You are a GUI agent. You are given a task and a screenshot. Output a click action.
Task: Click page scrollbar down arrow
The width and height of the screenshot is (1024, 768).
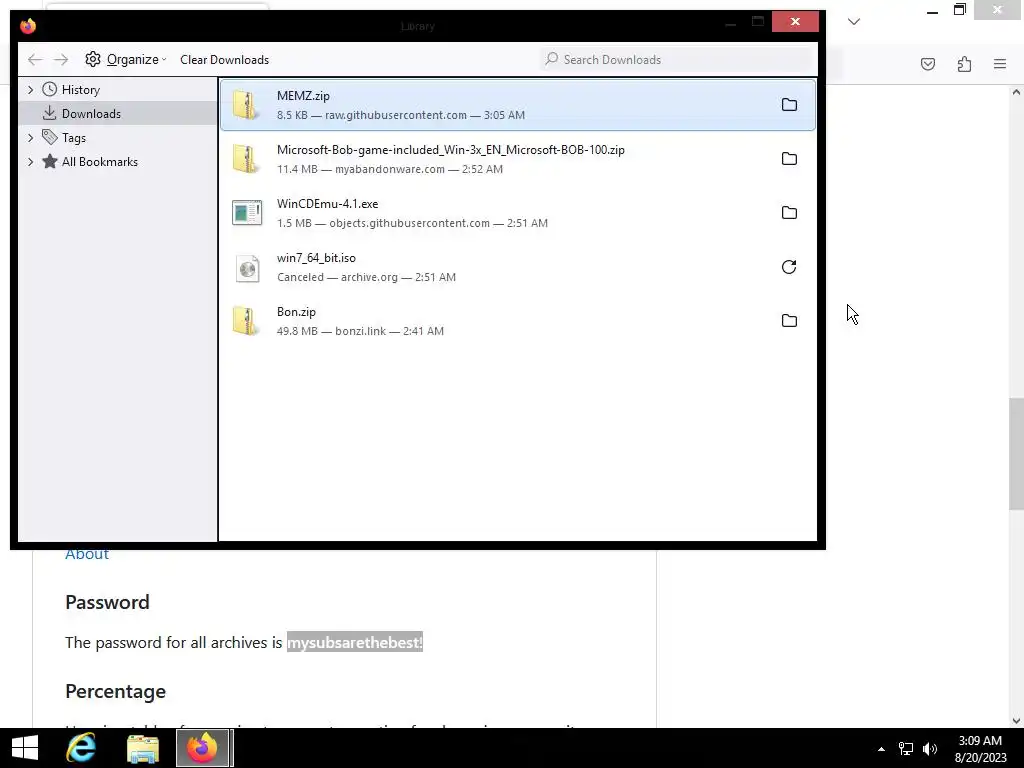tap(1016, 721)
